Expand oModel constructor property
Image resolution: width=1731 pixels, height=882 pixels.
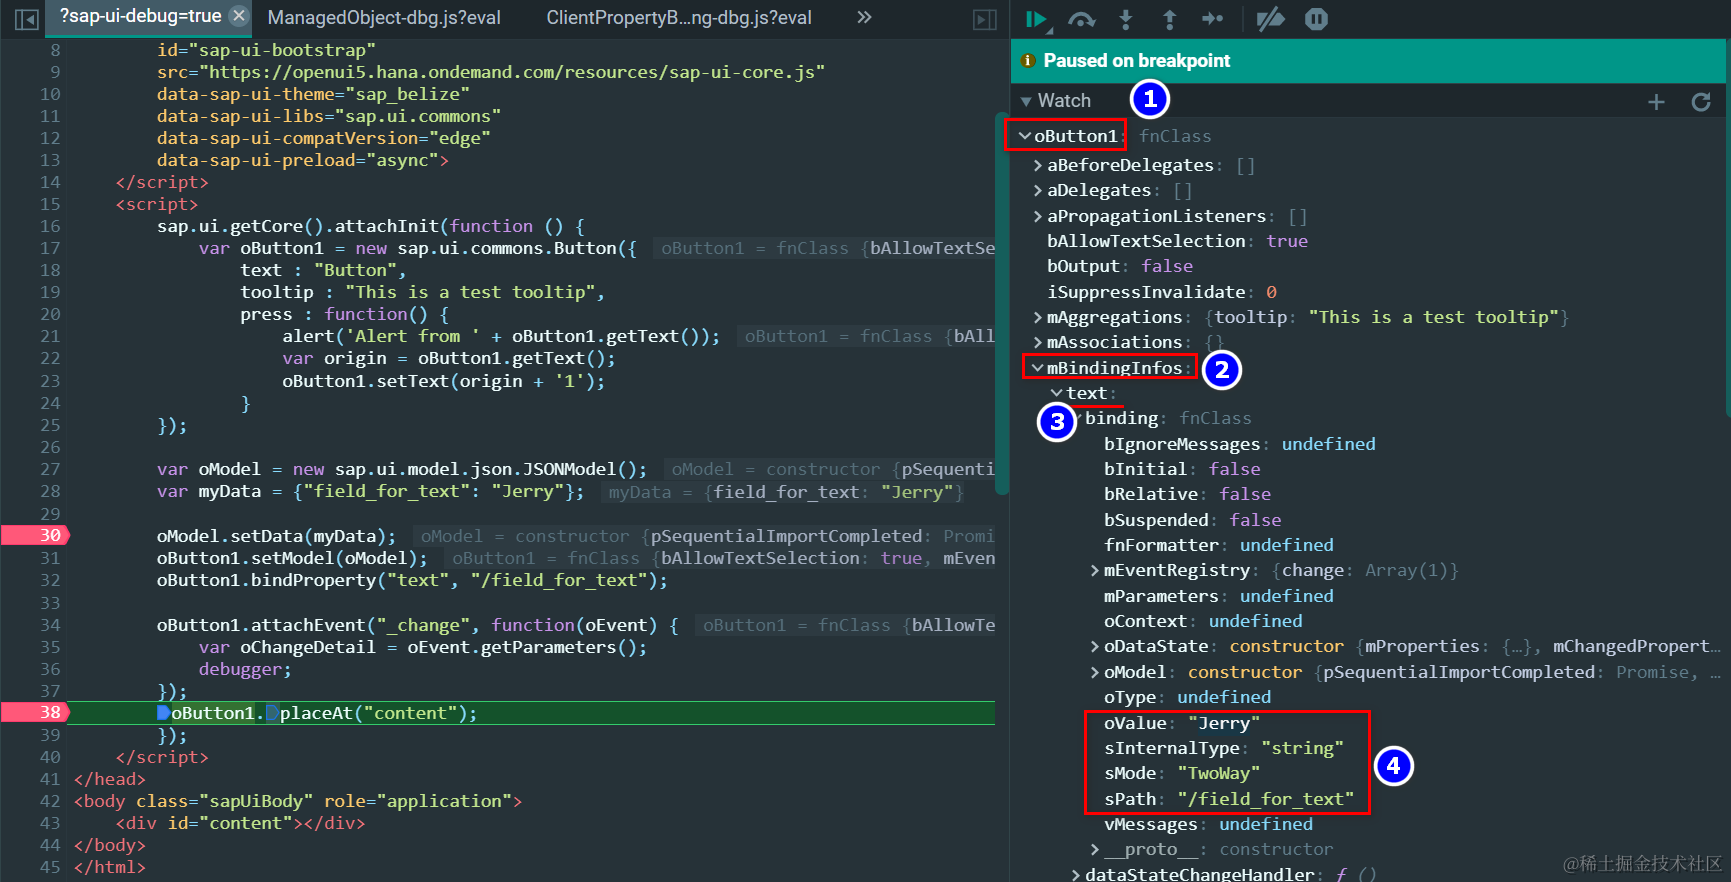(x=1095, y=672)
